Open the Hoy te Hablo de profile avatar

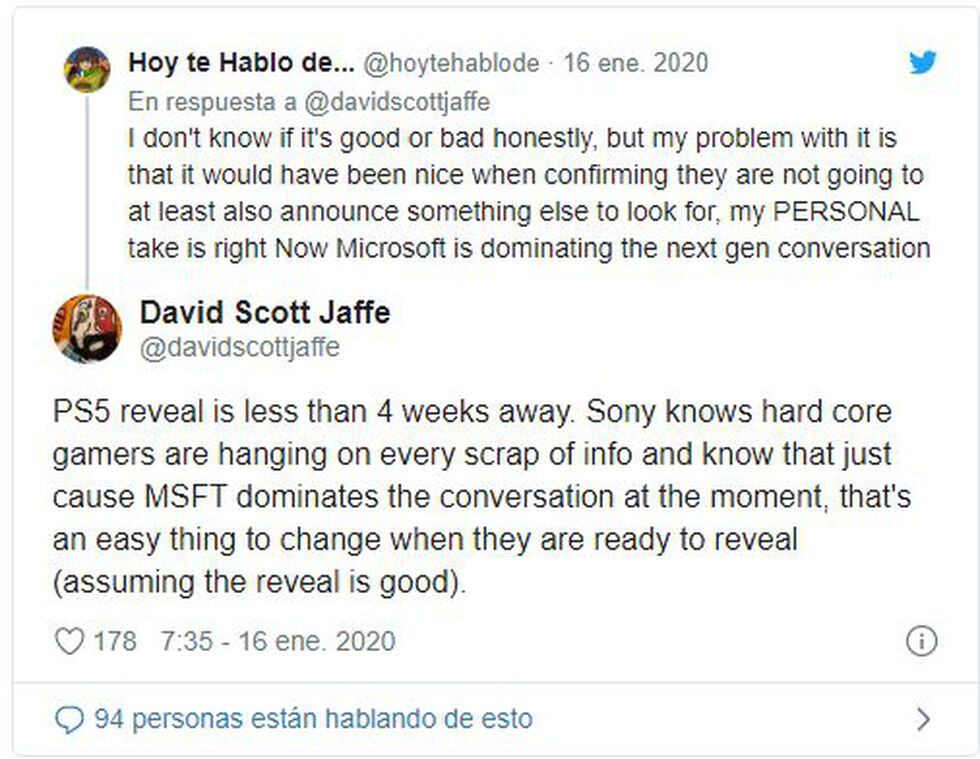tap(87, 69)
